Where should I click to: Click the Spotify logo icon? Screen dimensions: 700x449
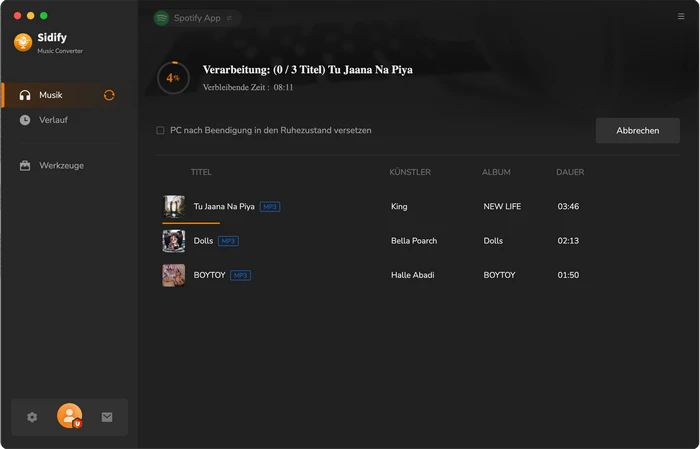[x=162, y=18]
